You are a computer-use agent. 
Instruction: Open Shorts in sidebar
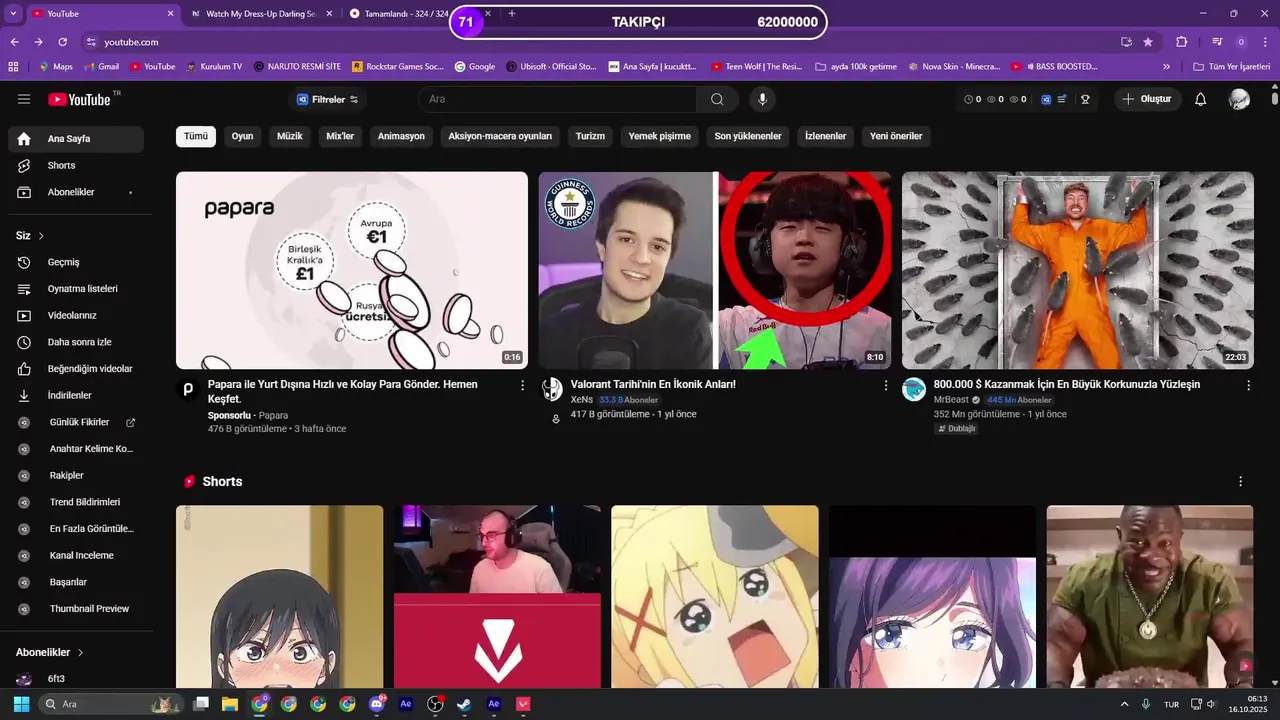click(76, 165)
